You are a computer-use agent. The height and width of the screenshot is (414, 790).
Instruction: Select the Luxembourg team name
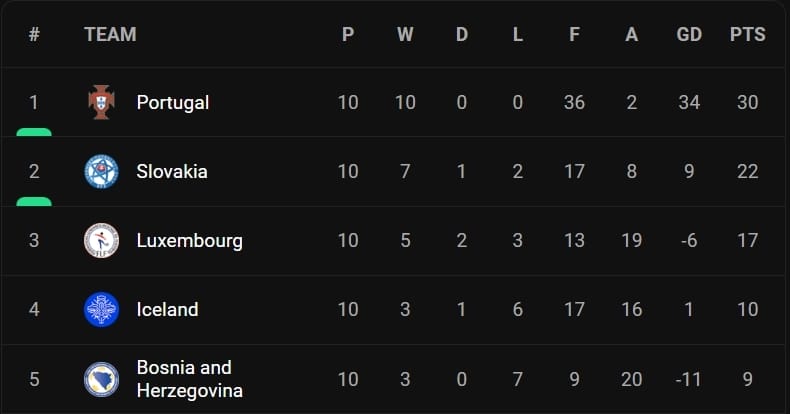[189, 240]
